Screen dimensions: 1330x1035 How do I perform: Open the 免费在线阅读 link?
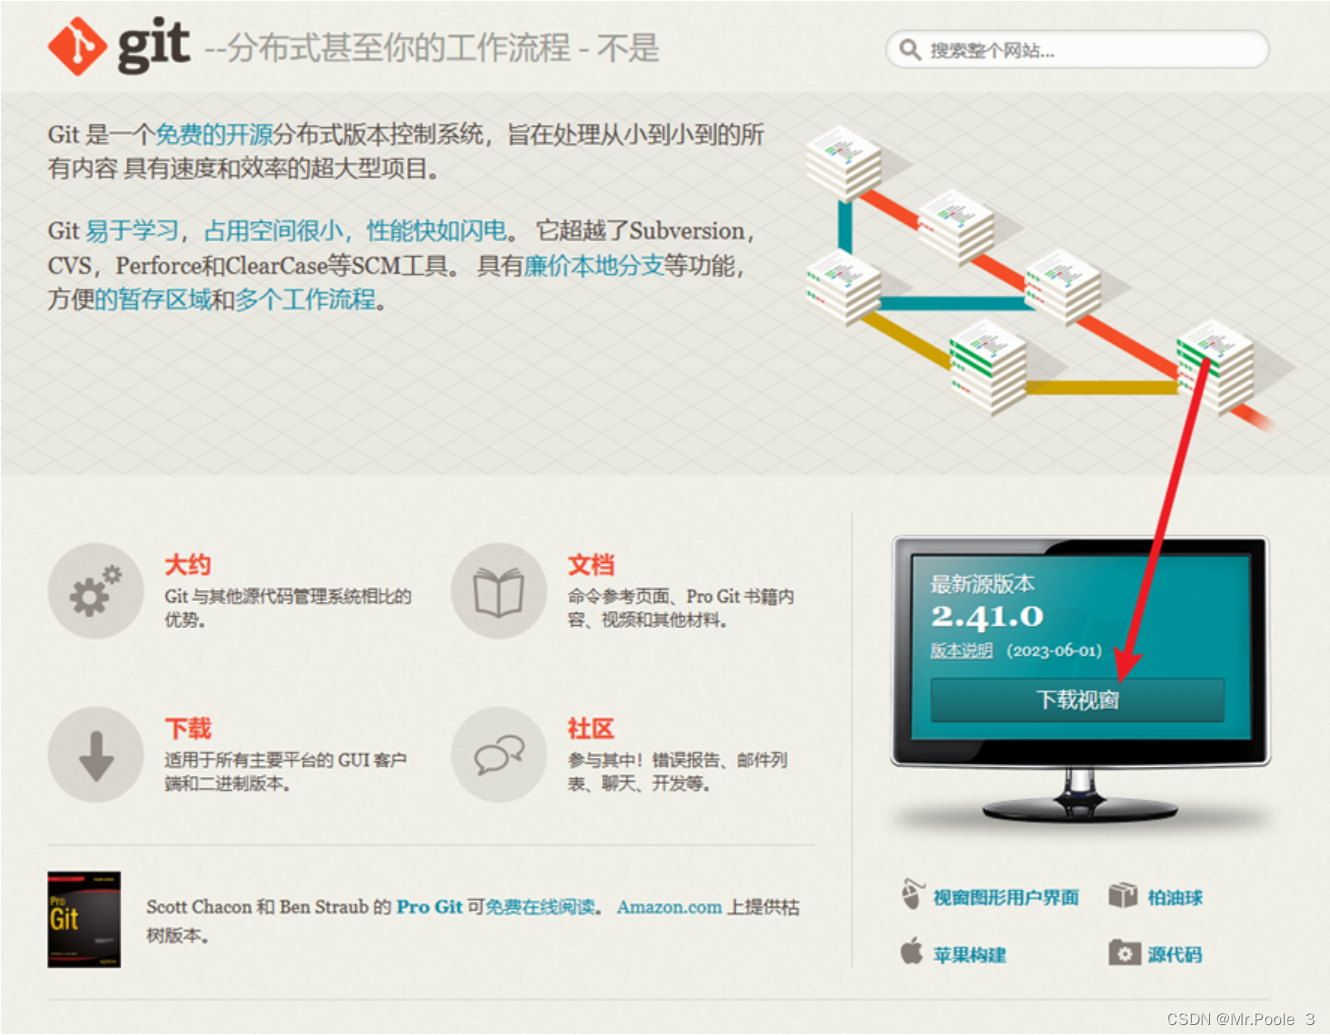click(540, 907)
